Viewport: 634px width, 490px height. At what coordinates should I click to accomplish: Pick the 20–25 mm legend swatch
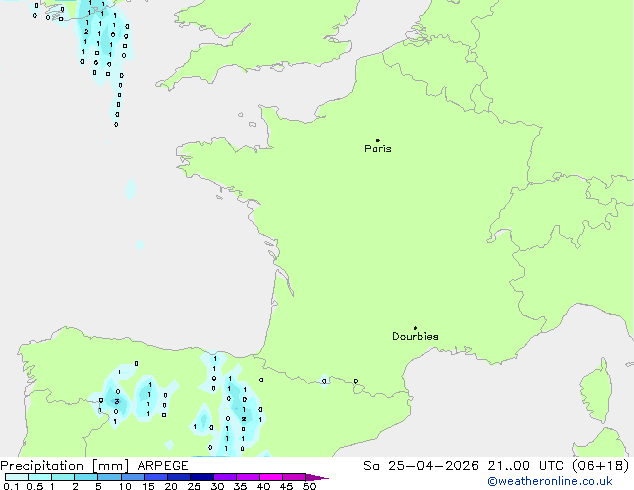pyautogui.click(x=179, y=477)
